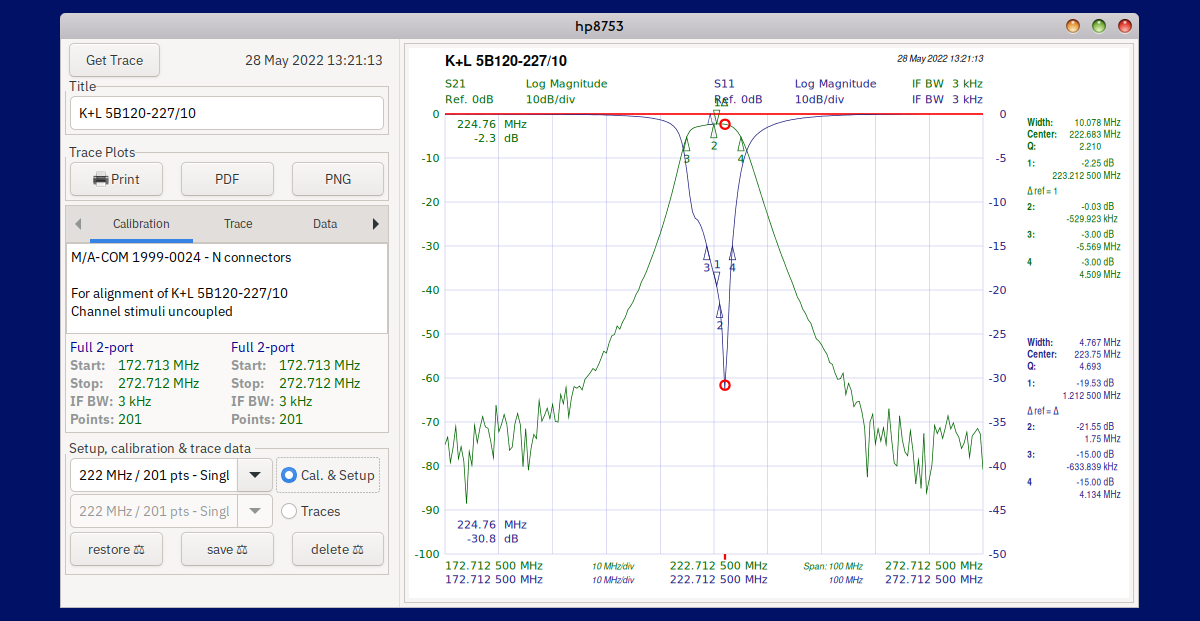Click the dropdown arrow beside 201 pts selection
This screenshot has height=621, width=1200.
point(254,475)
